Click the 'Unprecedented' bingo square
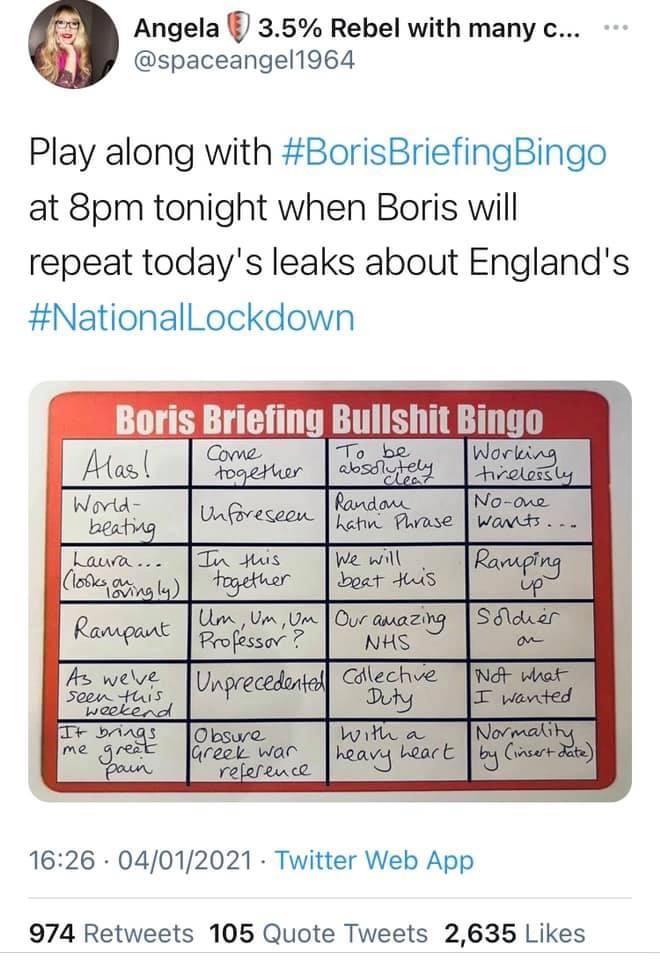Image resolution: width=660 pixels, height=960 pixels. (x=259, y=690)
